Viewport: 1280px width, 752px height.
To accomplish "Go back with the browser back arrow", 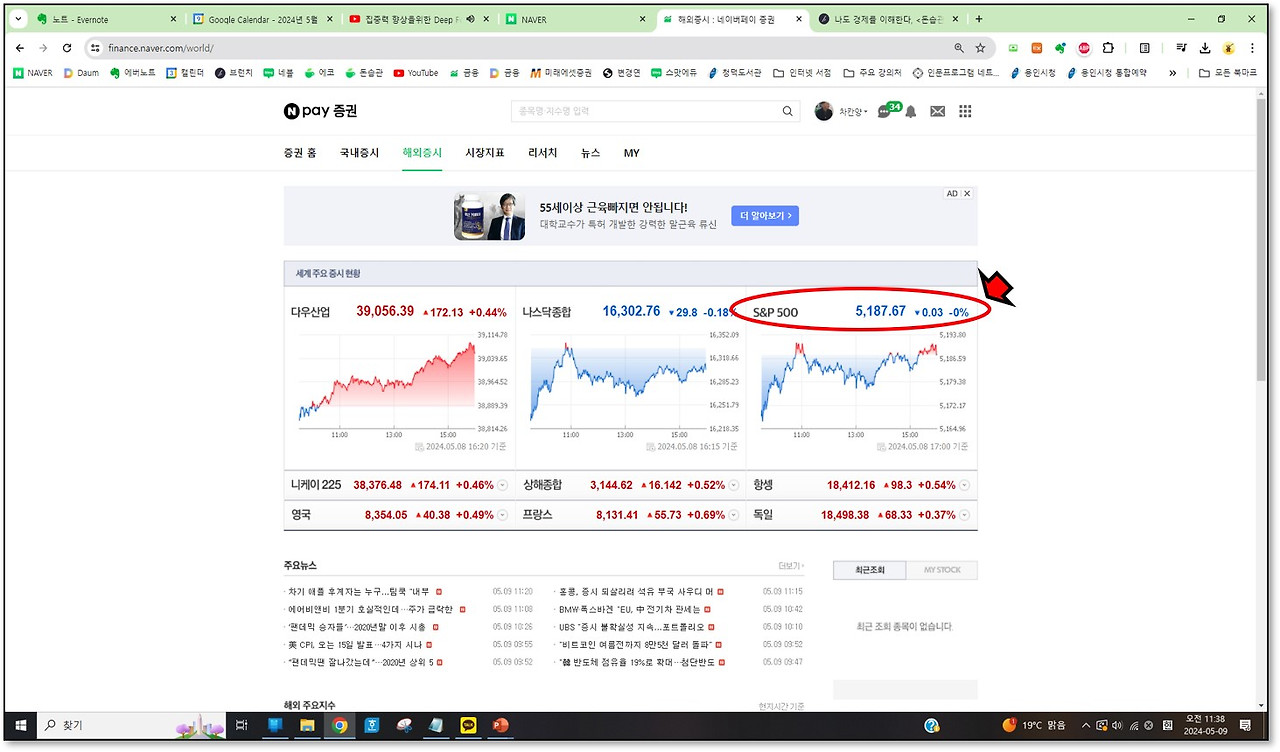I will point(20,48).
